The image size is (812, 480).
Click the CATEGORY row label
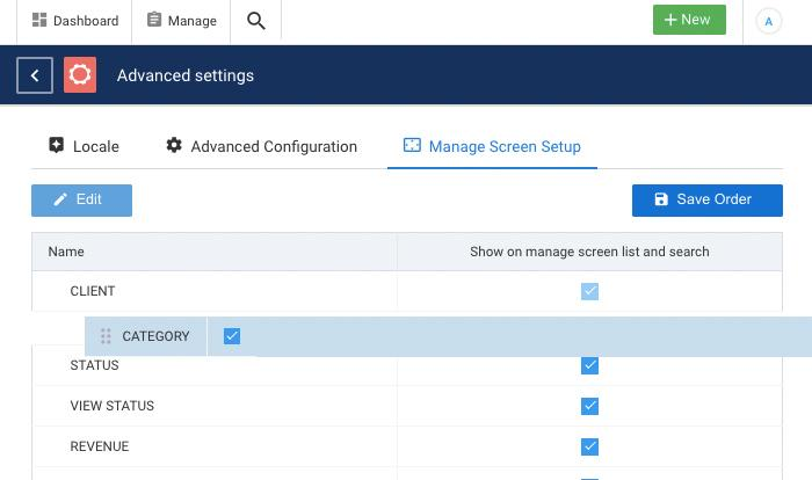pos(156,336)
